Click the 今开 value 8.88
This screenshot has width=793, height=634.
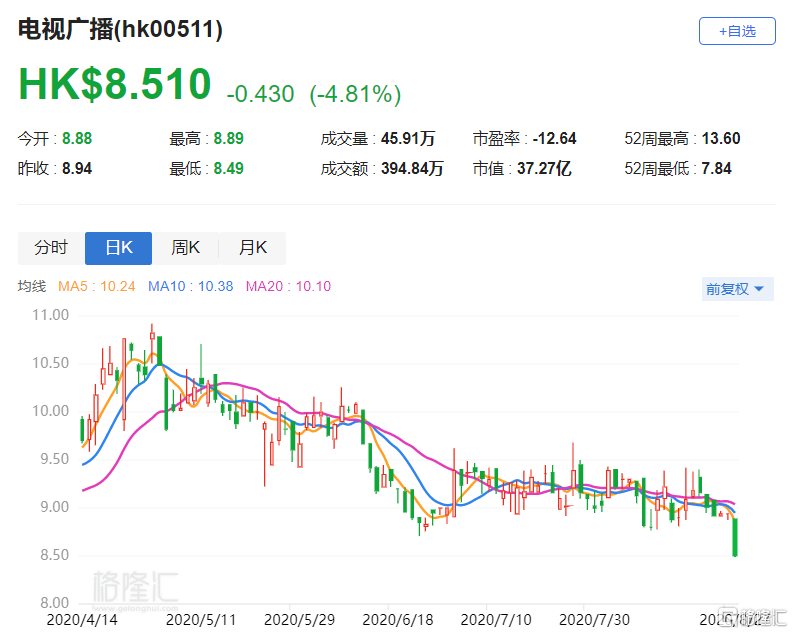click(x=77, y=139)
